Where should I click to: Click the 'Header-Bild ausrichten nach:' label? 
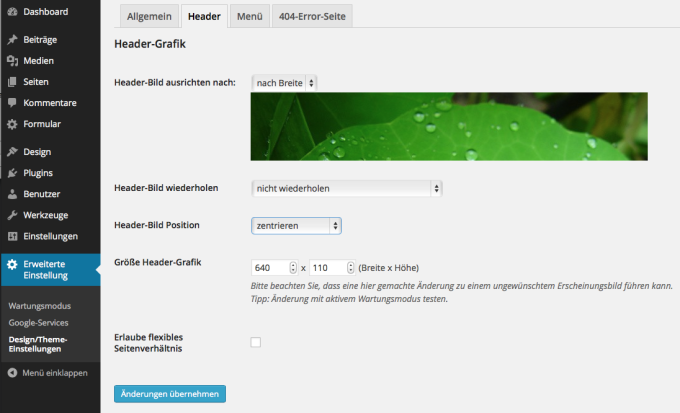point(175,82)
